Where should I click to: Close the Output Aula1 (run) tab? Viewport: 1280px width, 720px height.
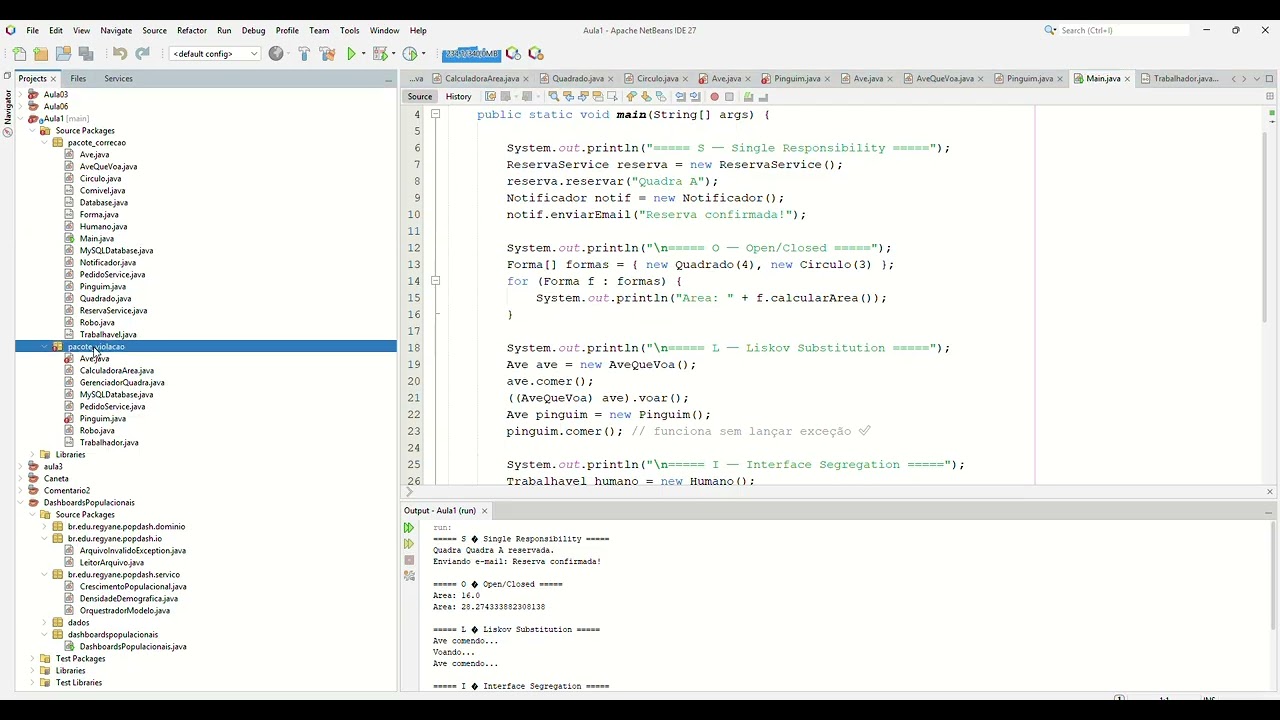pos(484,511)
